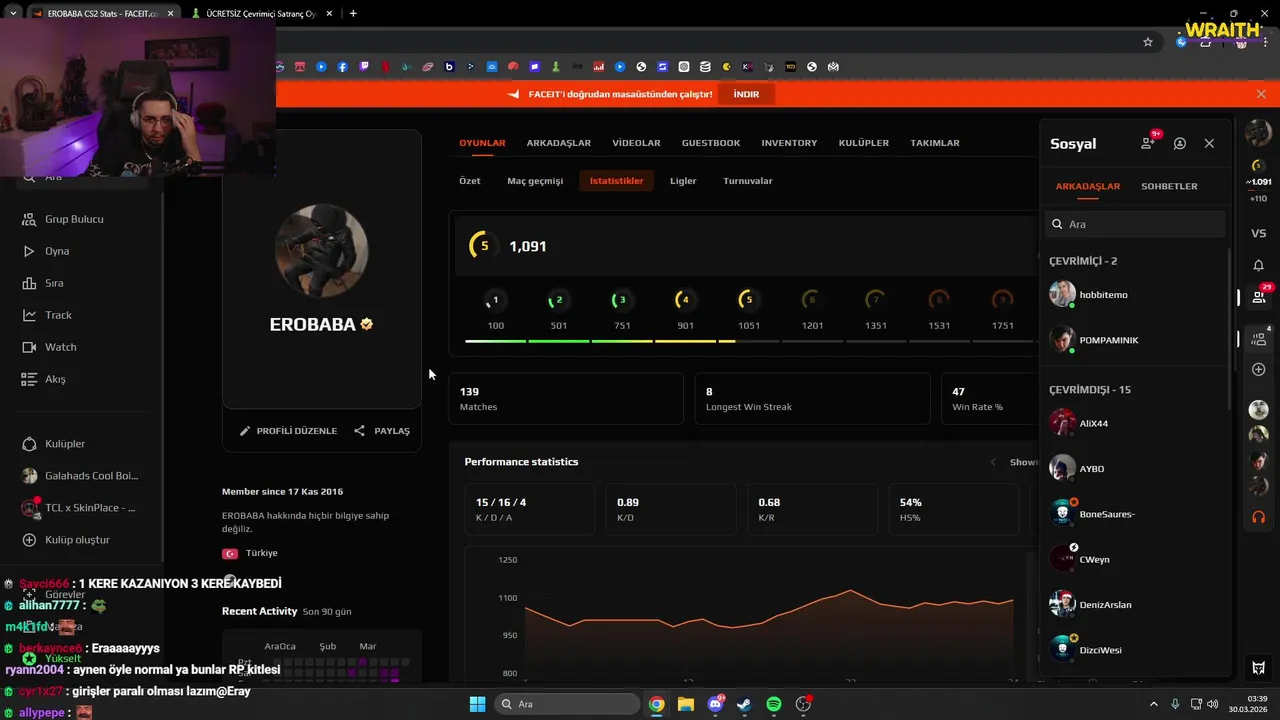The height and width of the screenshot is (720, 1280).
Task: Open the EROBABA profile avatar
Action: click(x=322, y=251)
